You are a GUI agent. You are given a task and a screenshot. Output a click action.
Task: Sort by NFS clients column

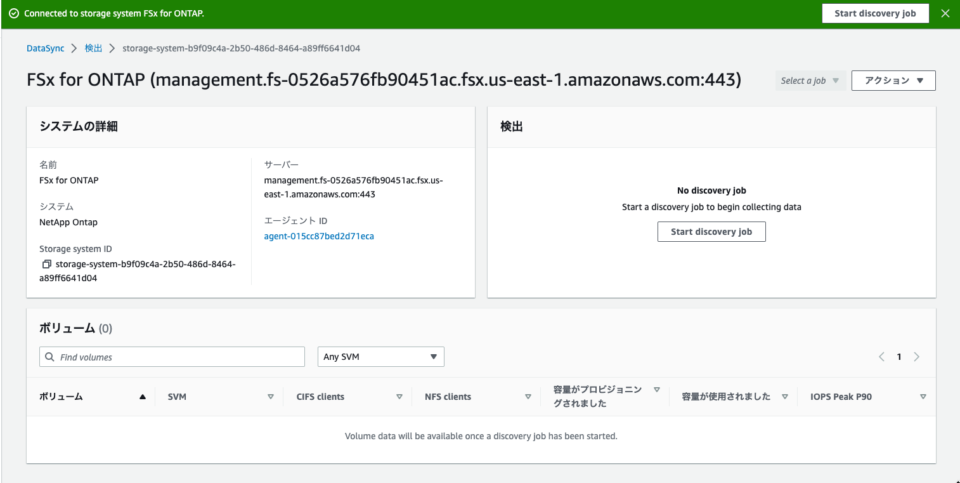coord(528,397)
